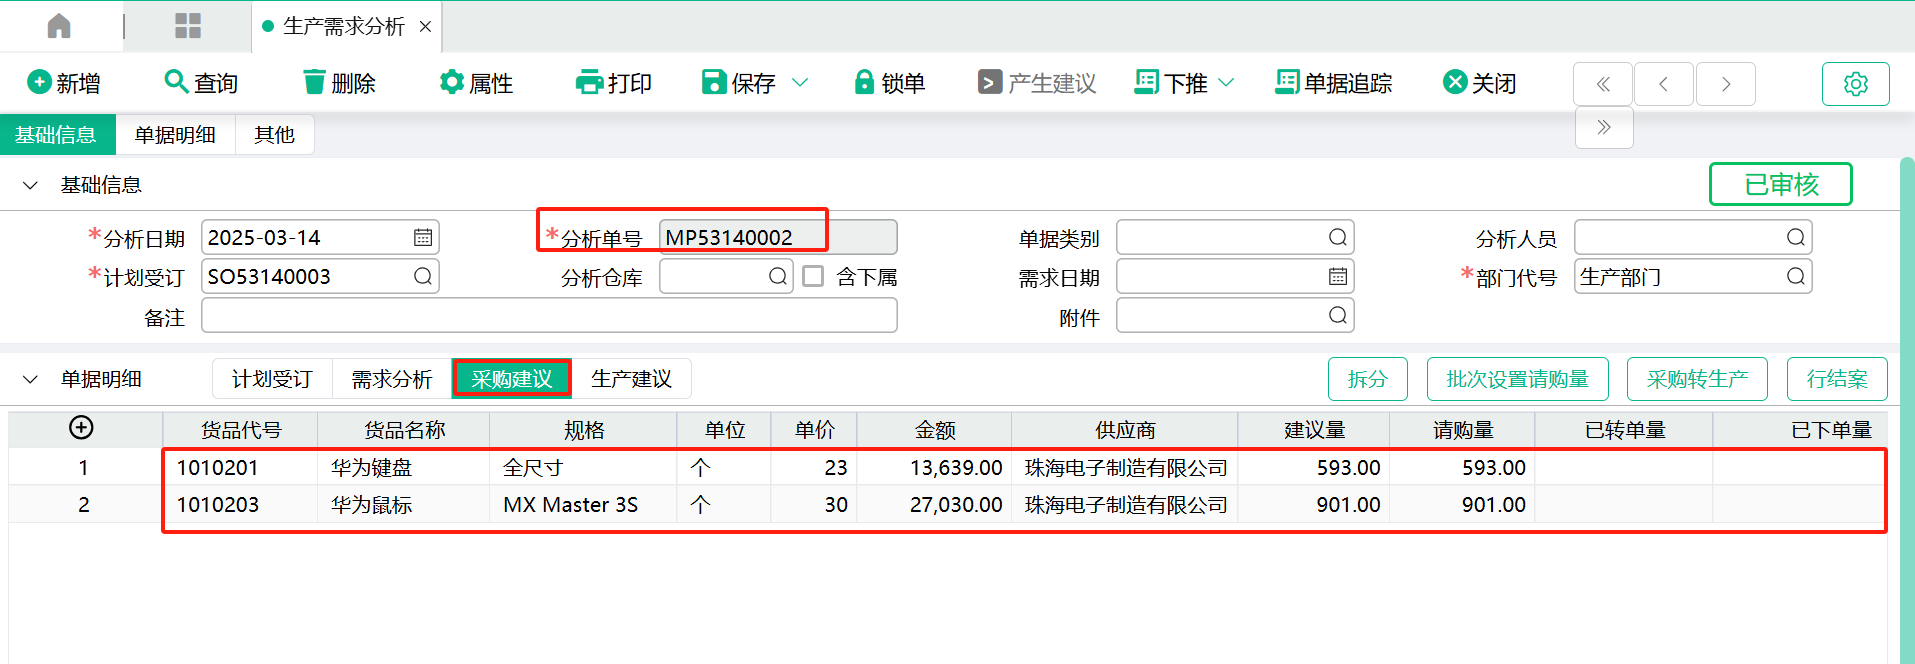
Task: Open lookup icon for 附件
Action: [x=1338, y=315]
